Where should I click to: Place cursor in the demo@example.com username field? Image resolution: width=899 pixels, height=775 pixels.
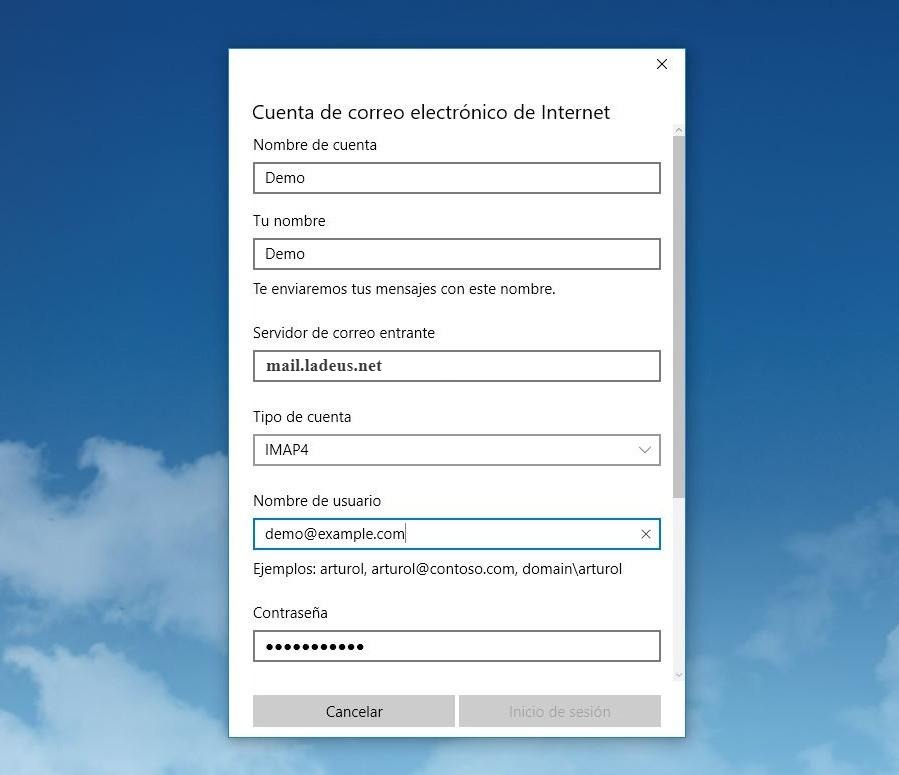(x=440, y=534)
